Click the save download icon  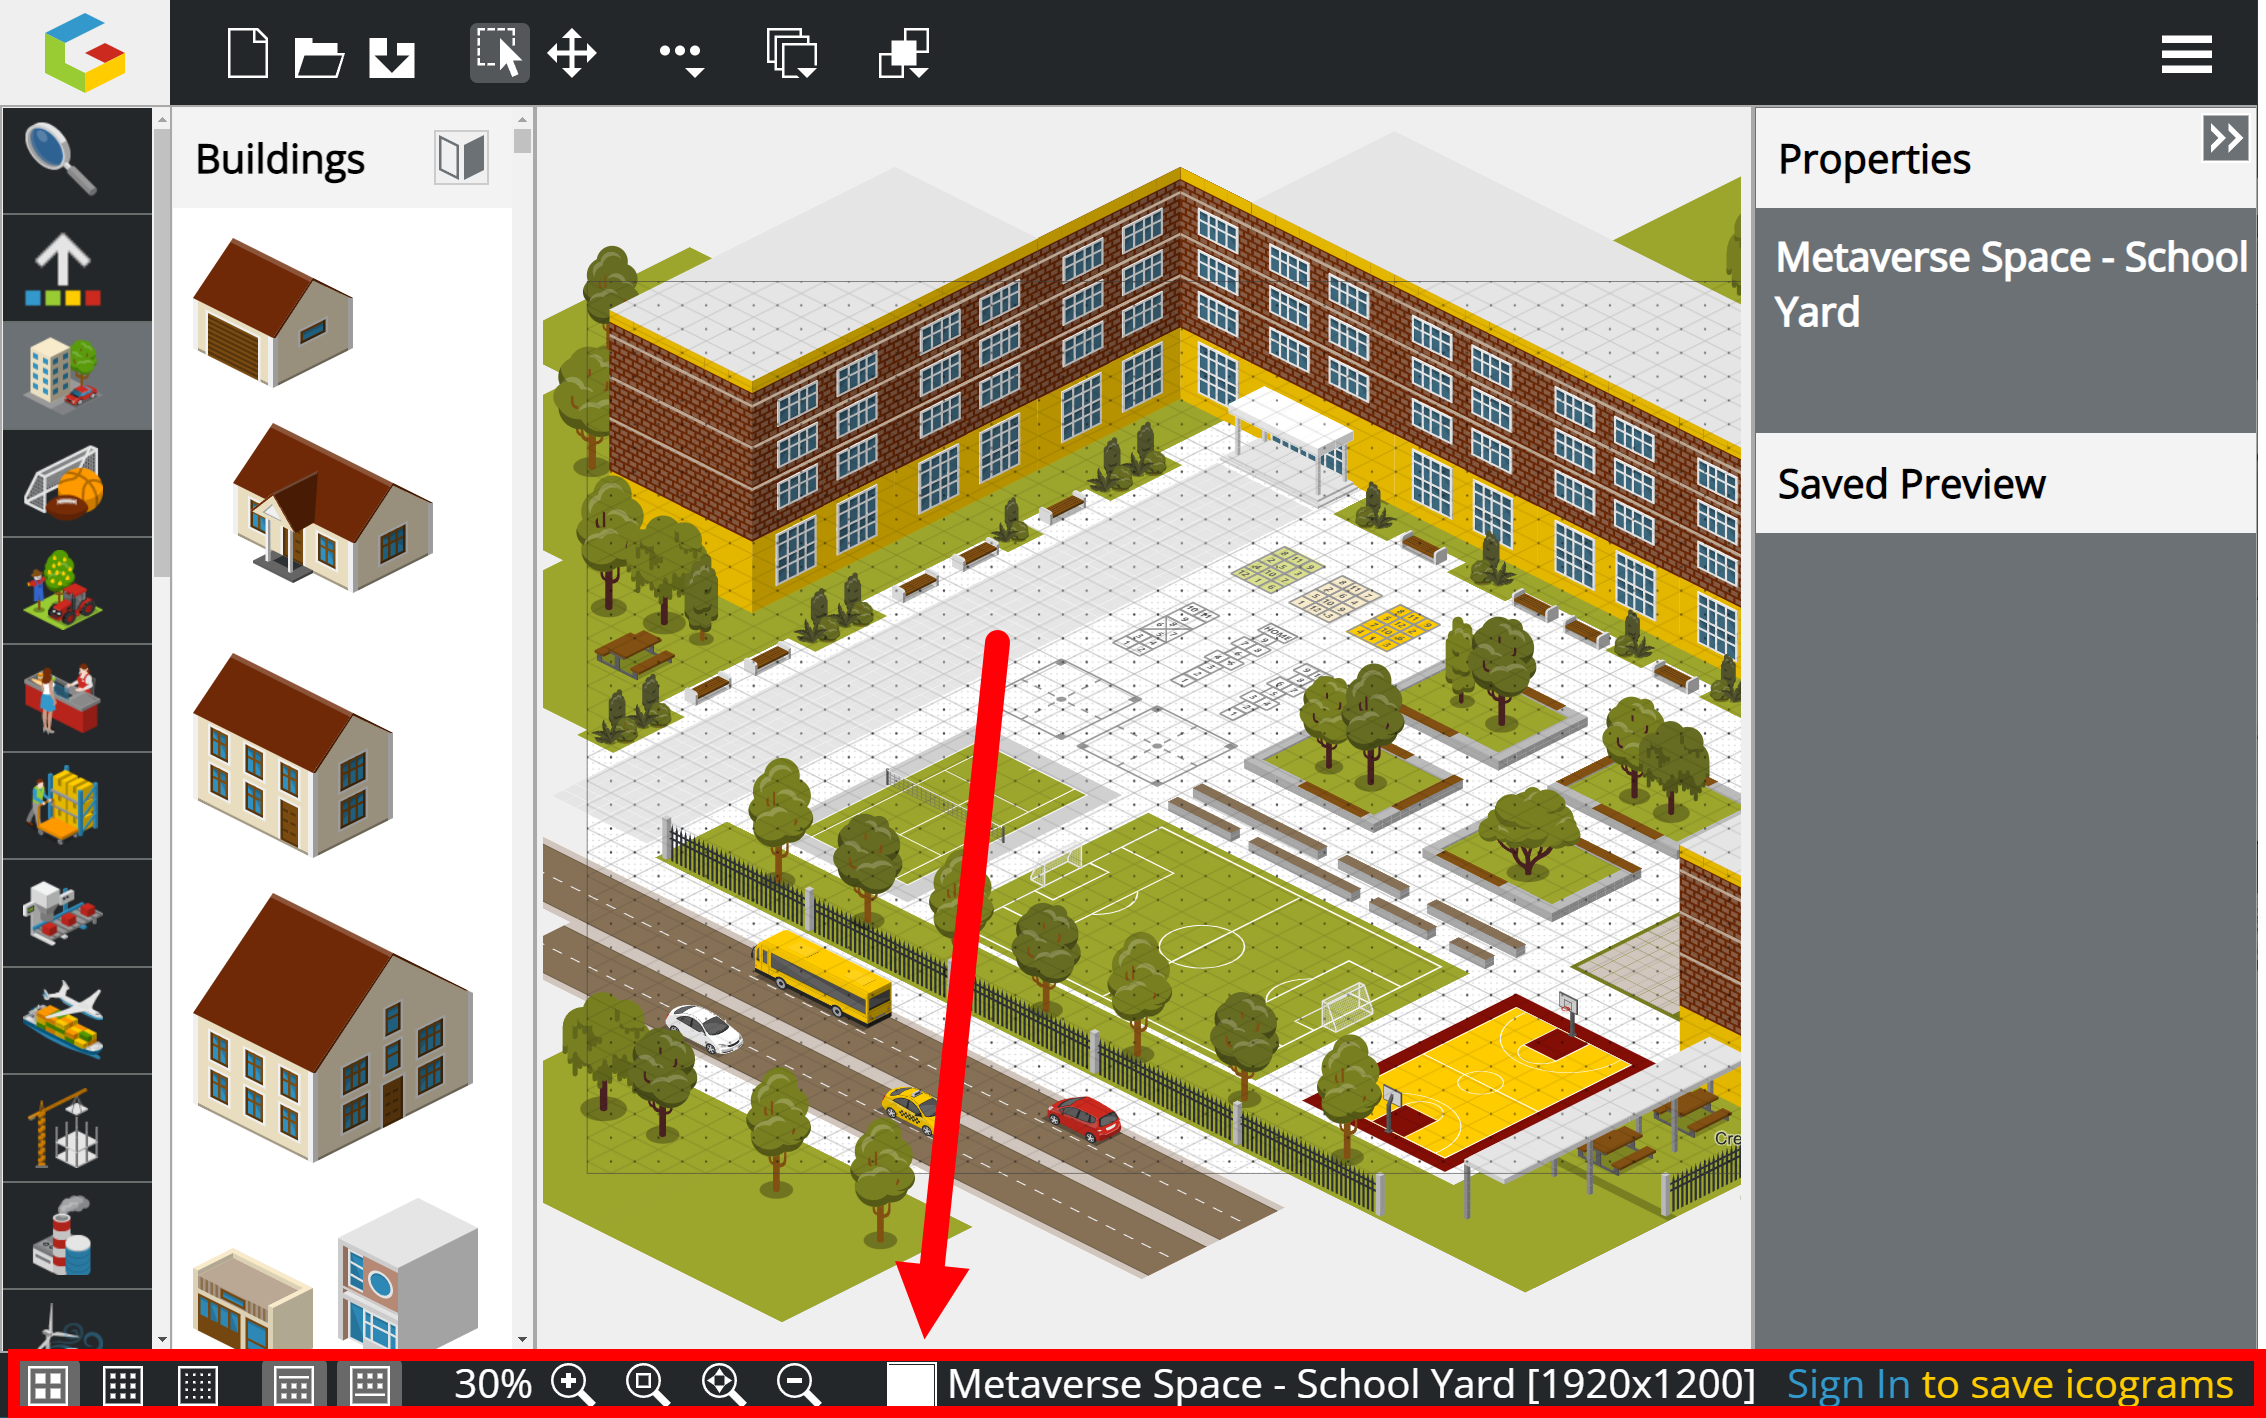pyautogui.click(x=392, y=55)
